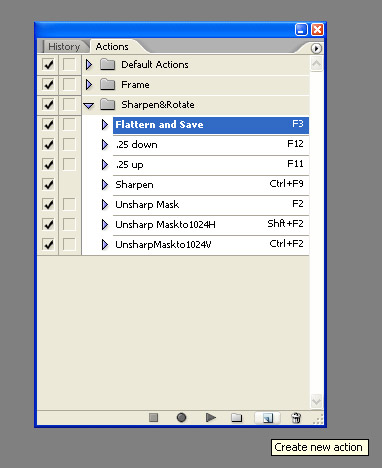Click the Create new action icon
The image size is (382, 468).
point(267,418)
